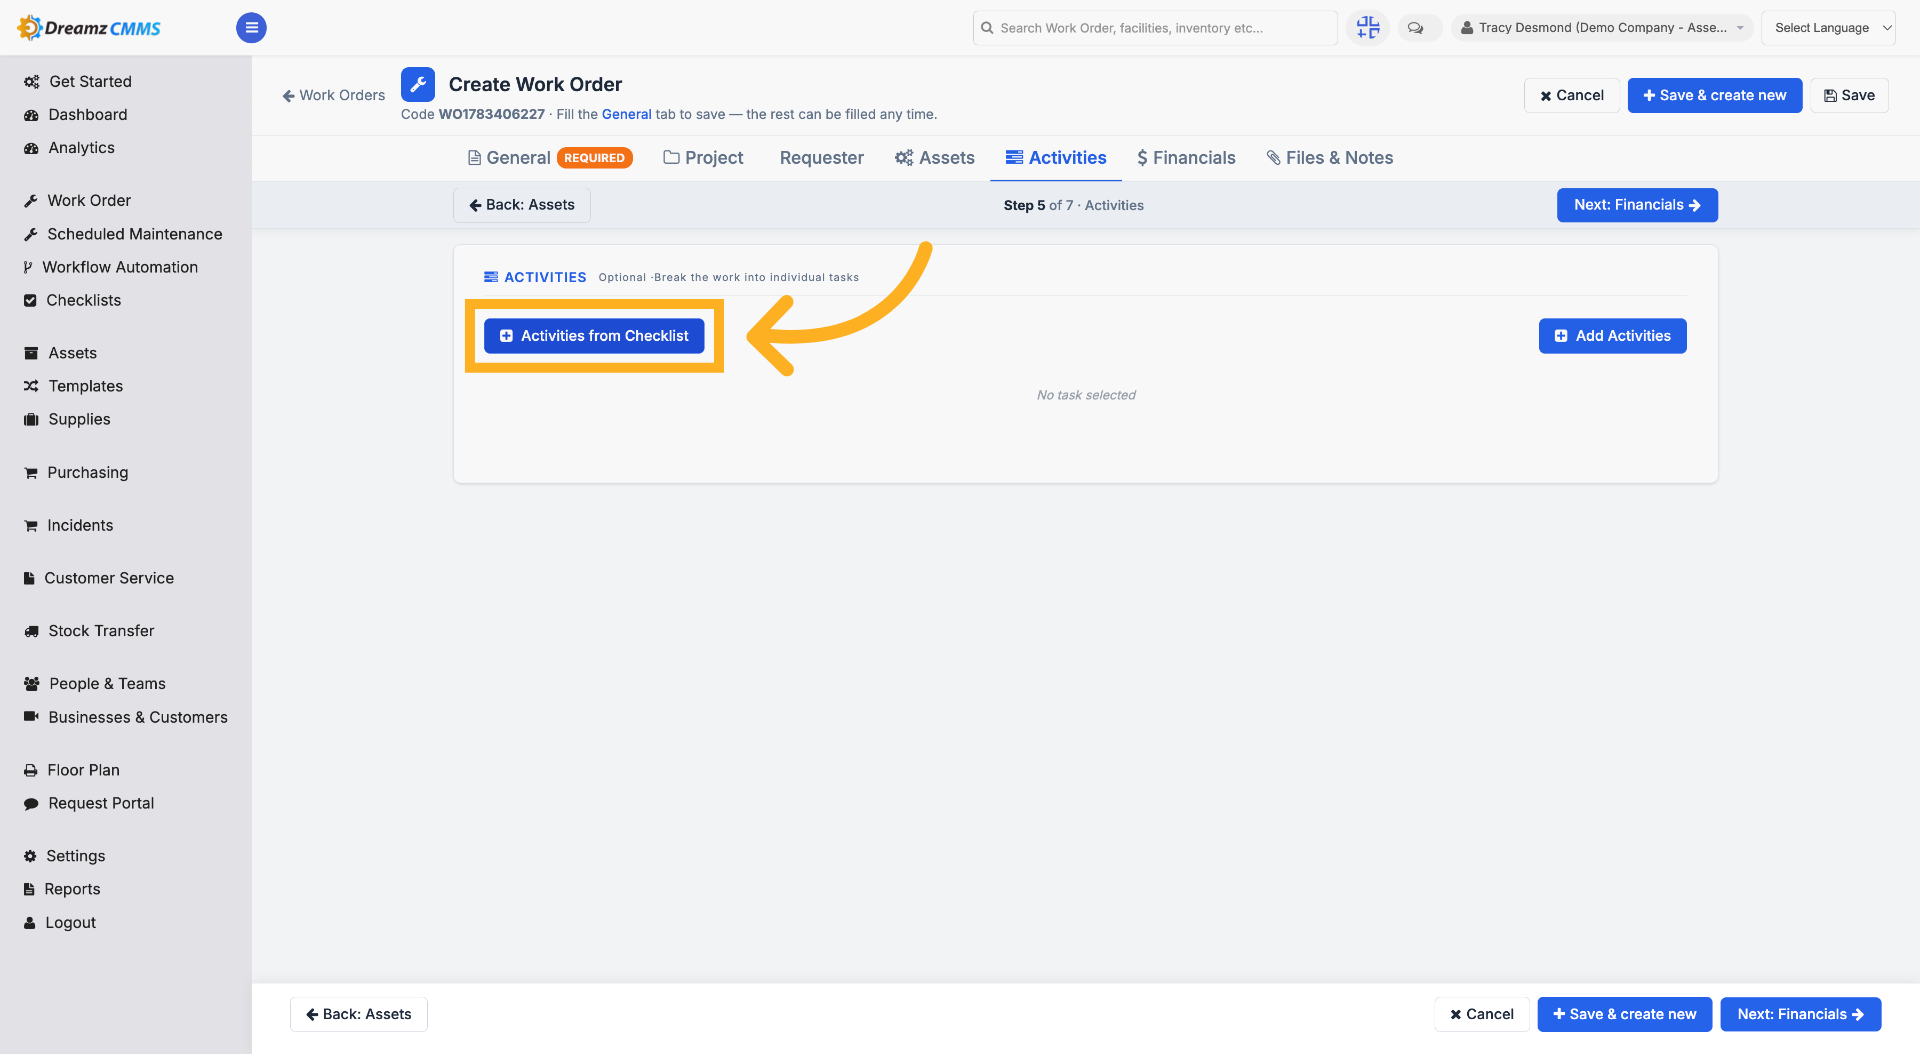Click the Settings gear icon

click(x=30, y=856)
